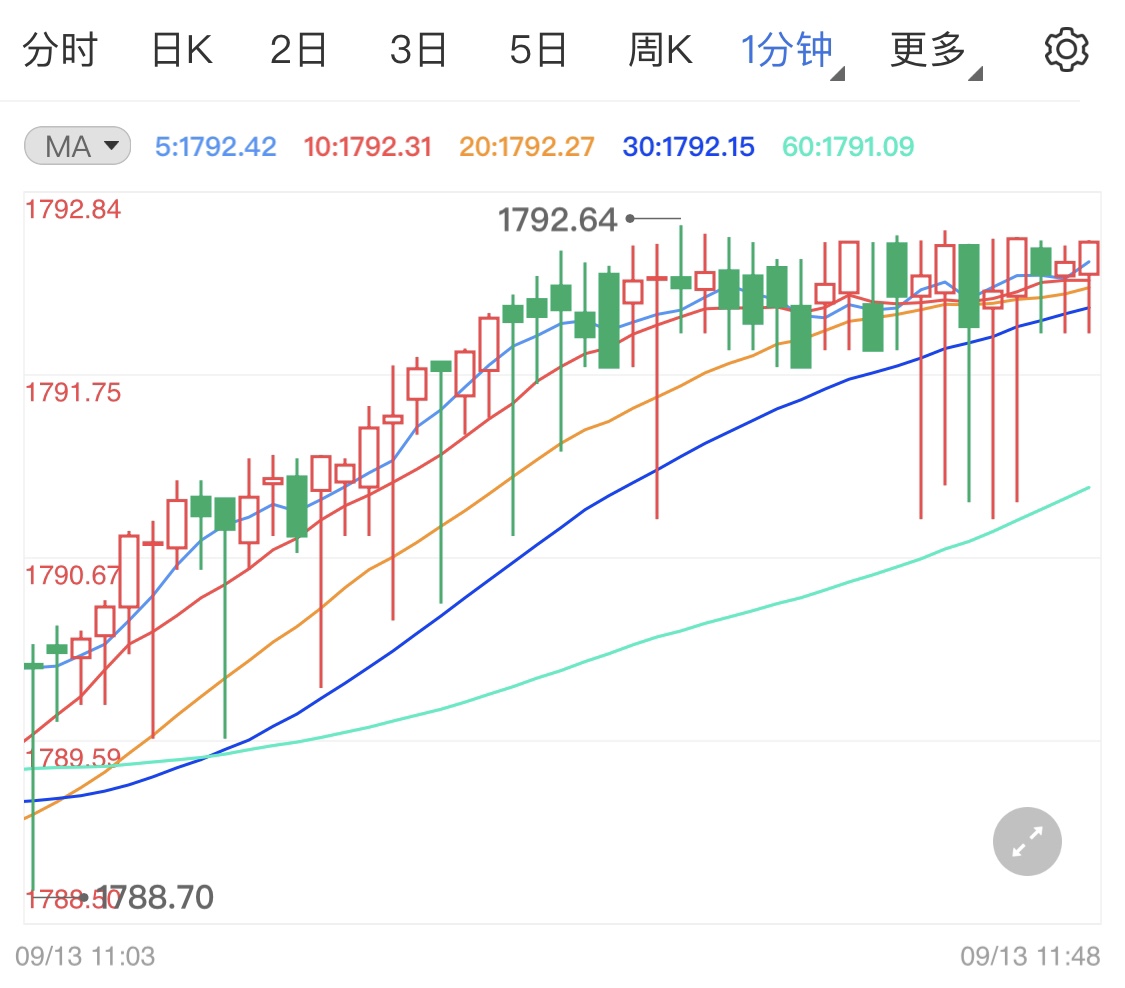The height and width of the screenshot is (988, 1125).
Task: Open the 1分钟 interval dropdown
Action: (x=792, y=52)
